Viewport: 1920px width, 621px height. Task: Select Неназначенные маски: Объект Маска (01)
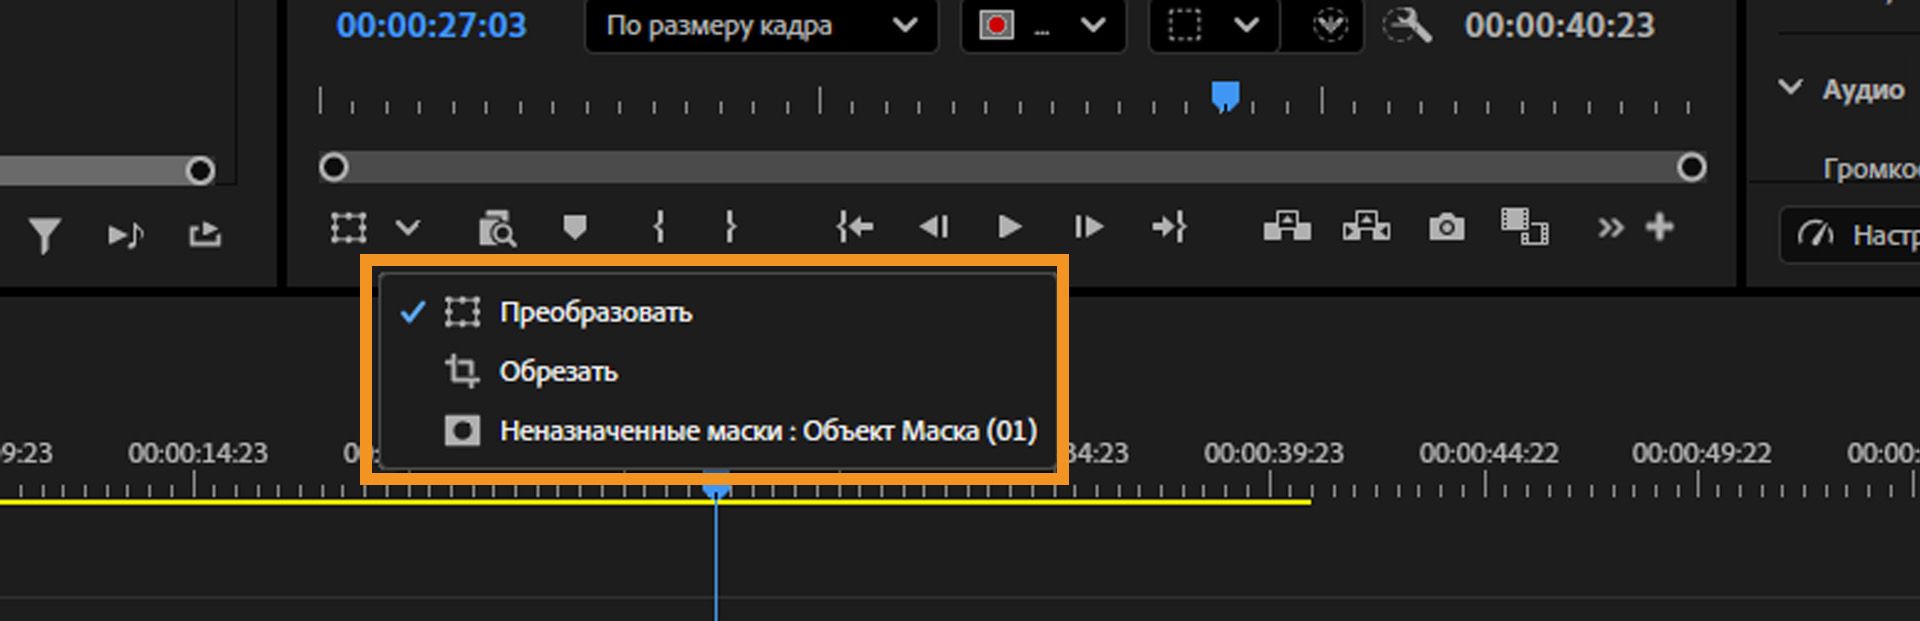tap(718, 431)
